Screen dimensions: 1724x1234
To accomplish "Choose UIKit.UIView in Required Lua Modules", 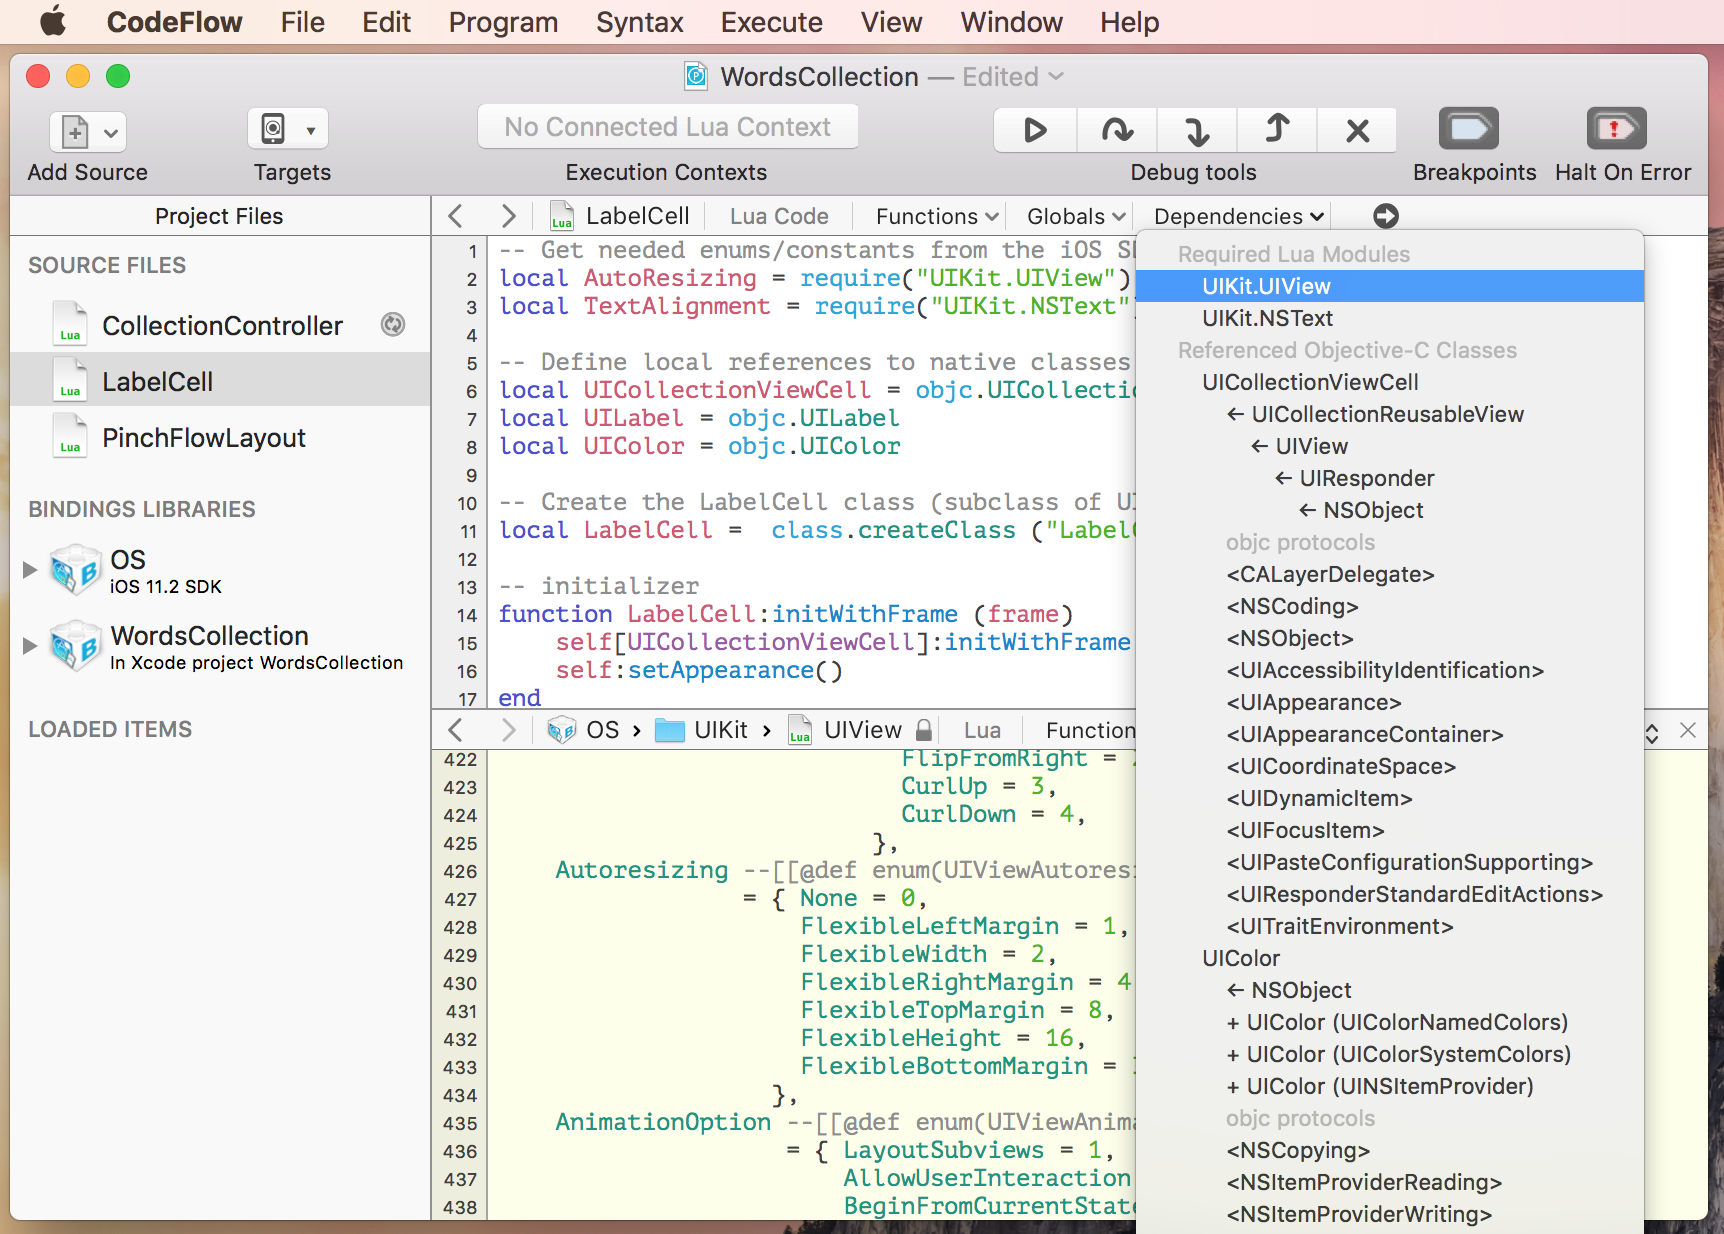I will click(1390, 286).
